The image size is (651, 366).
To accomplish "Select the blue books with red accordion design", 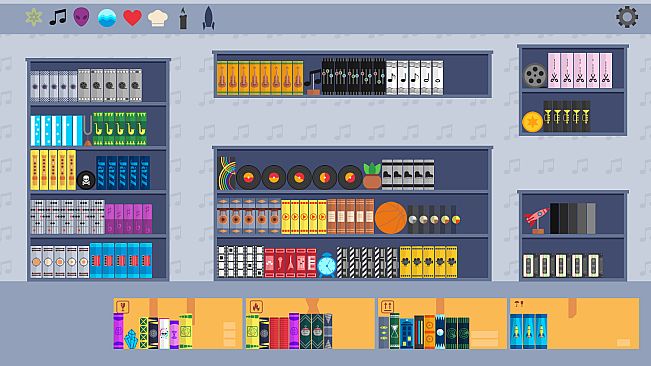I will 121,261.
